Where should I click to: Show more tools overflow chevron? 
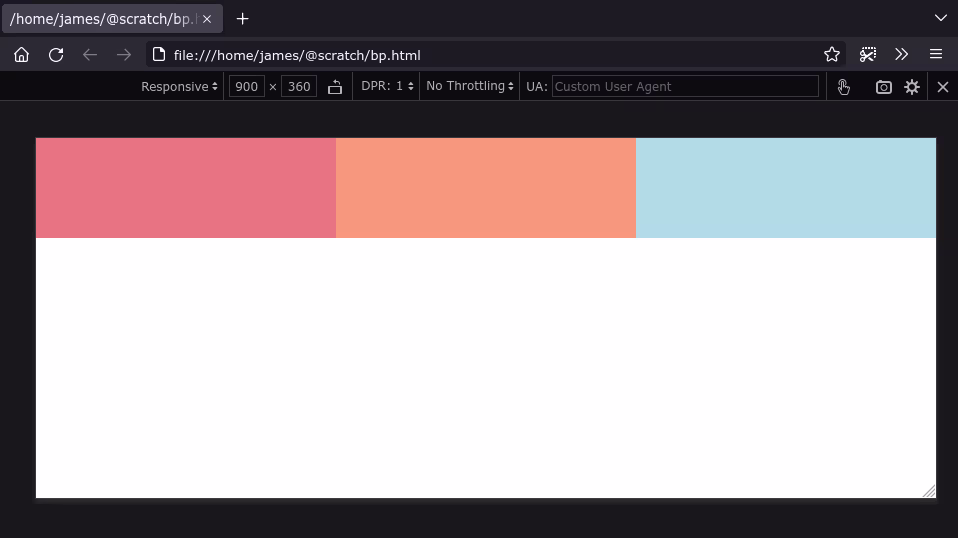coord(902,55)
